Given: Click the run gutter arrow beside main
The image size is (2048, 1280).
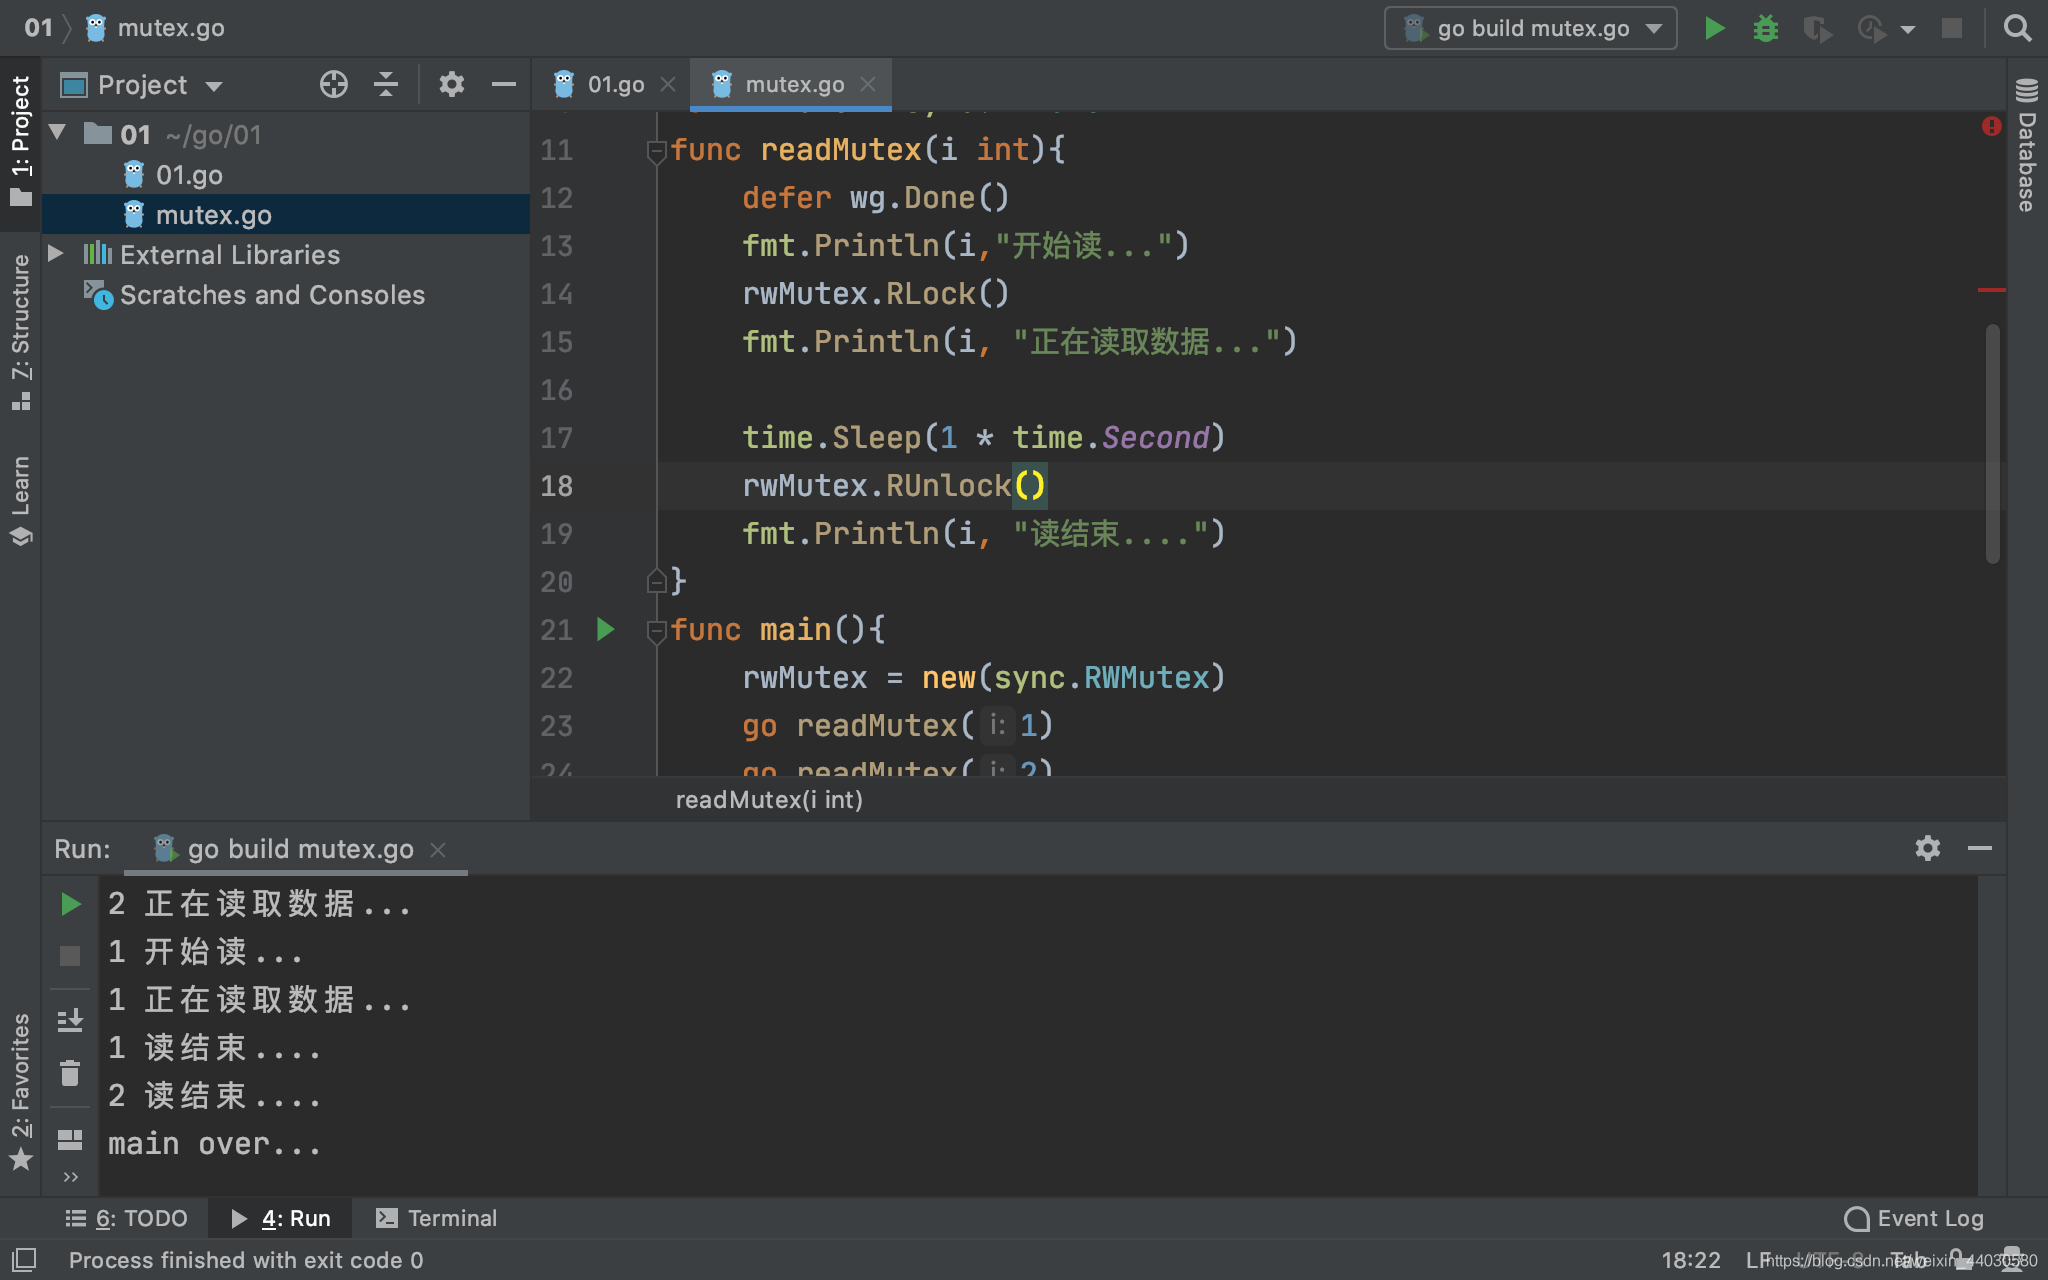Looking at the screenshot, I should (605, 629).
